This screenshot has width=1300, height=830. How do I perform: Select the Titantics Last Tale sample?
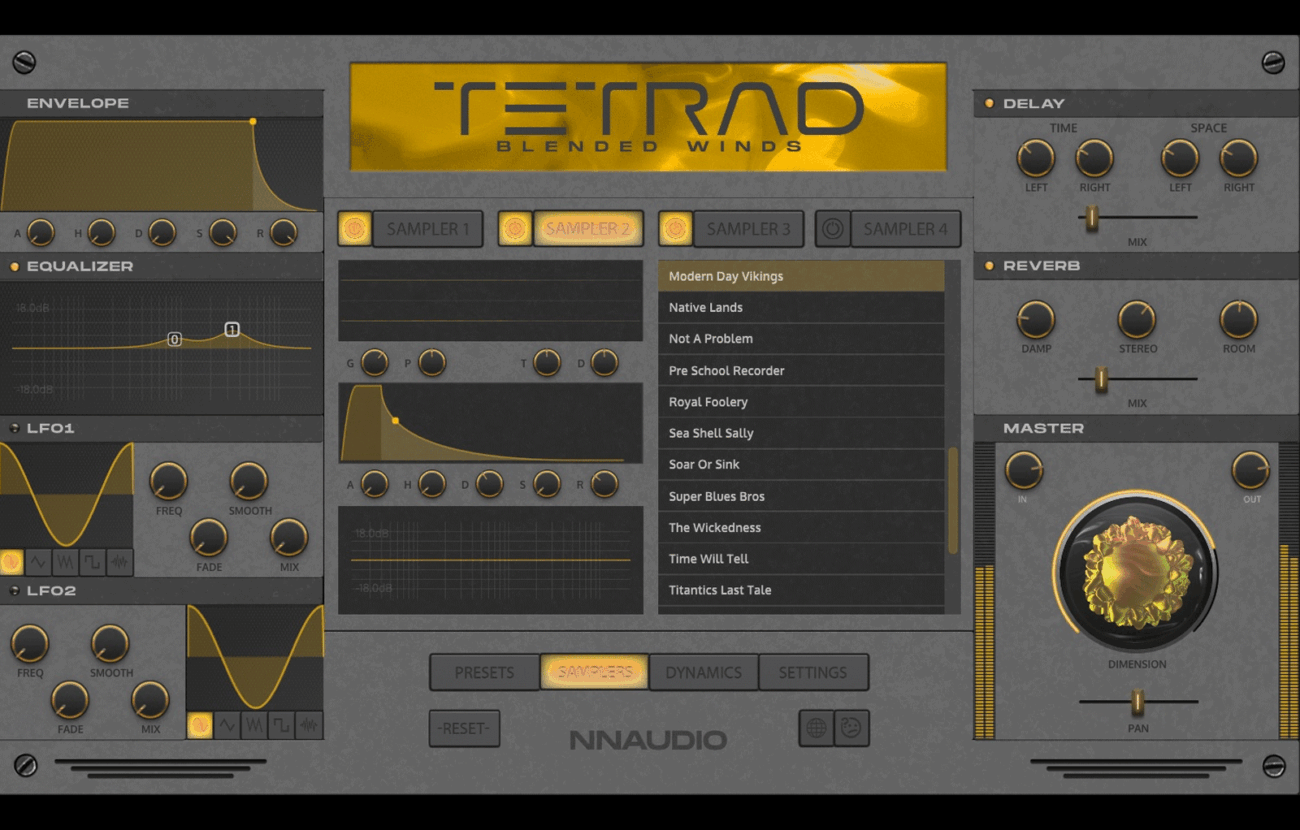coord(801,590)
